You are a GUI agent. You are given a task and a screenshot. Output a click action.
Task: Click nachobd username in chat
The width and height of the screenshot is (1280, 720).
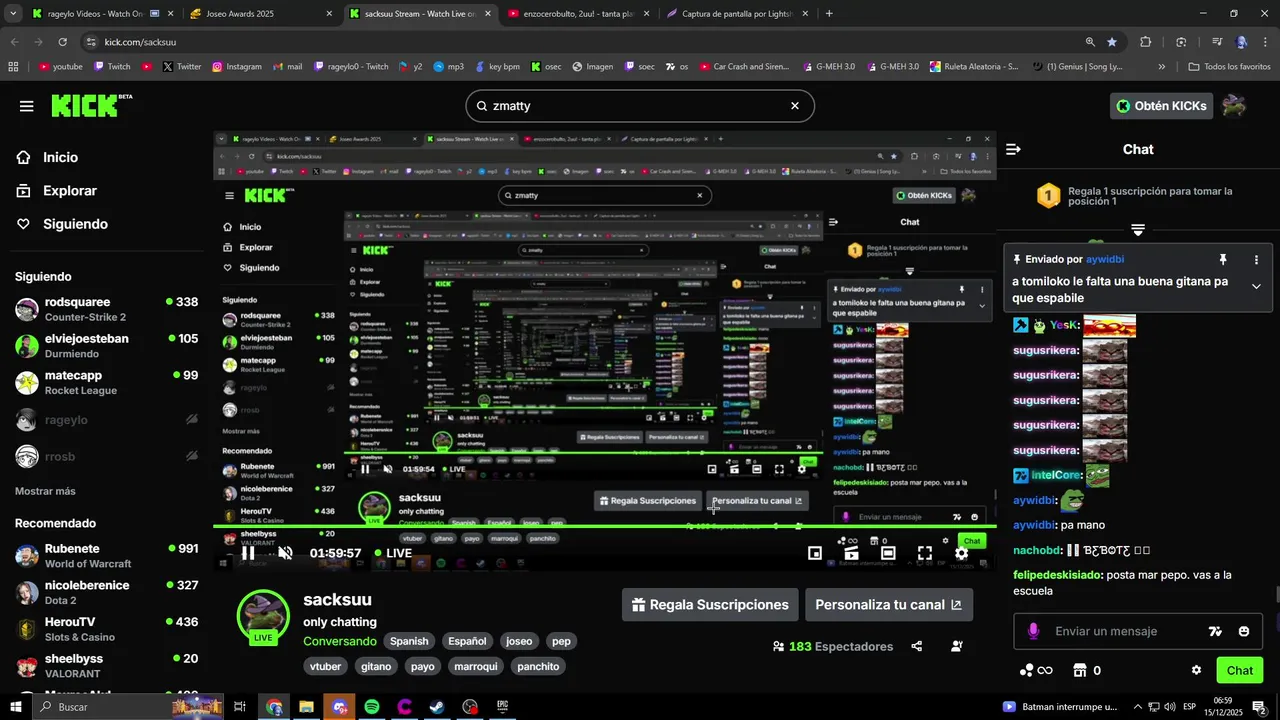pos(1037,550)
